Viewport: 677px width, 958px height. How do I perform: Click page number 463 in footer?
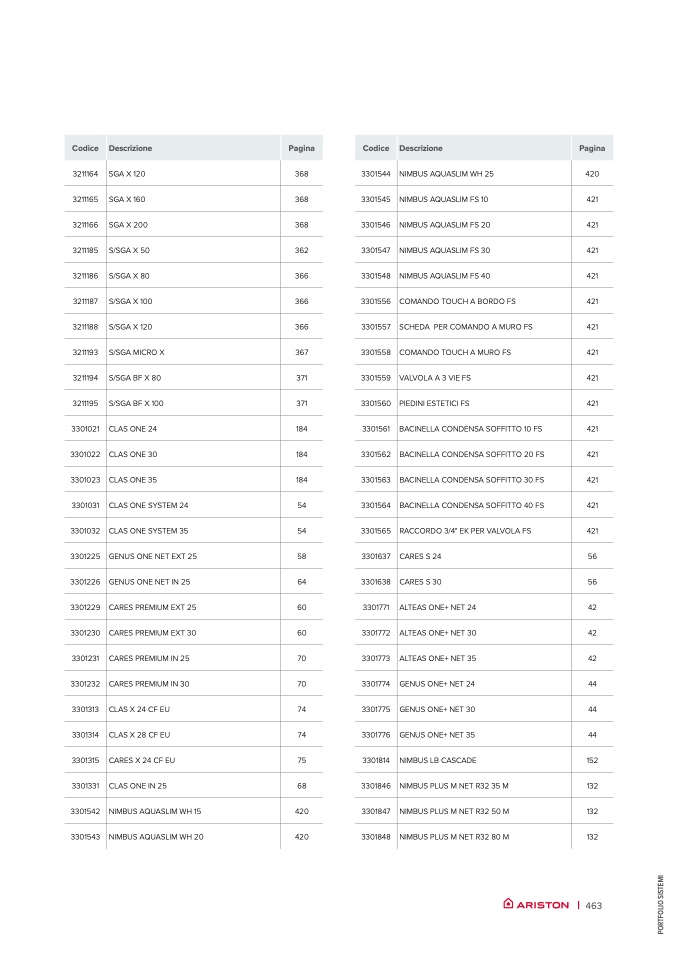pyautogui.click(x=593, y=905)
